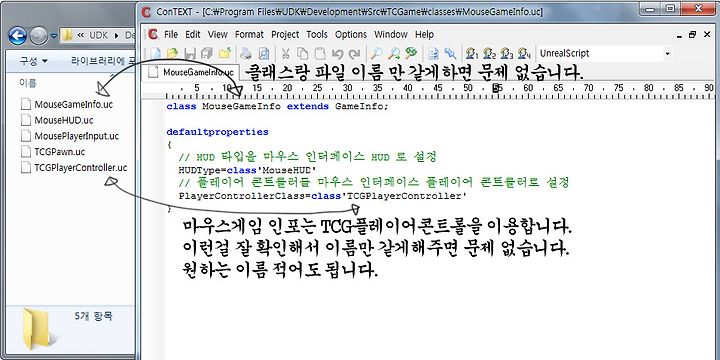The width and height of the screenshot is (720, 360).
Task: Select TCGPlayerController.uc file in Explorer
Action: click(x=74, y=168)
